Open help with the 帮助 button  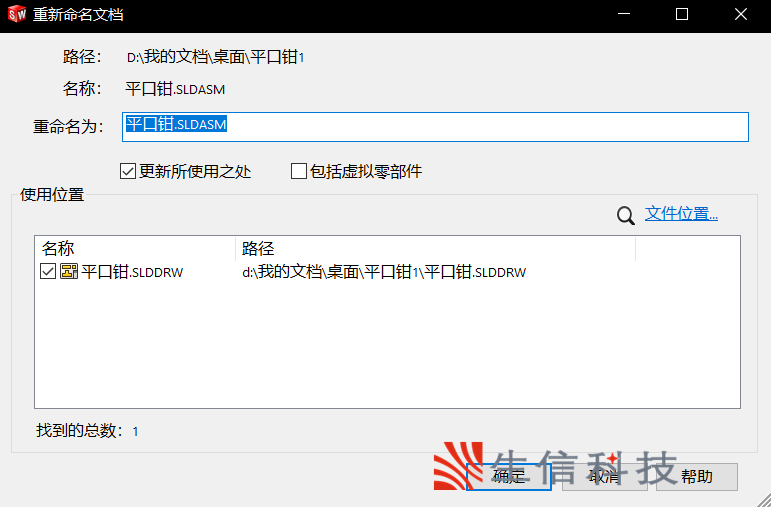[x=697, y=477]
